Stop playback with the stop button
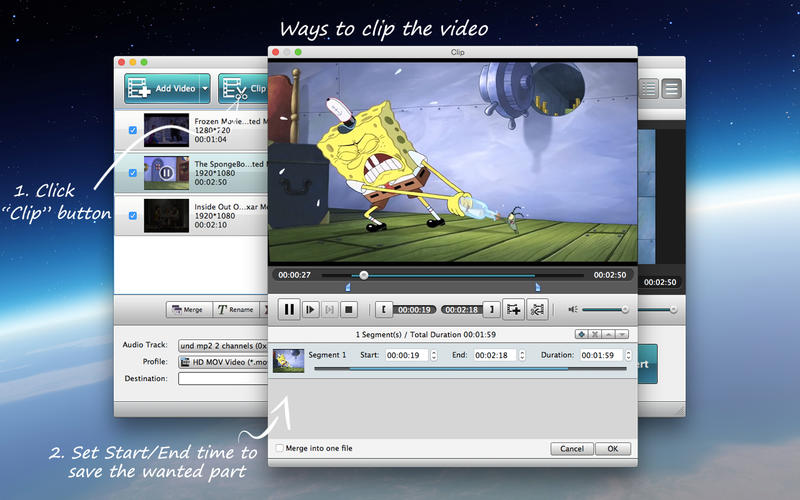This screenshot has height=500, width=800. 349,310
